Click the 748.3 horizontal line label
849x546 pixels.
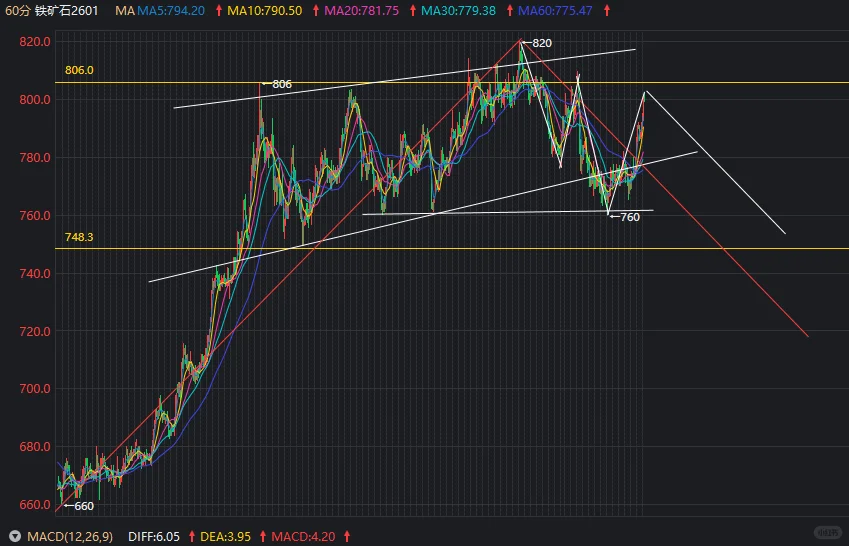[79, 237]
